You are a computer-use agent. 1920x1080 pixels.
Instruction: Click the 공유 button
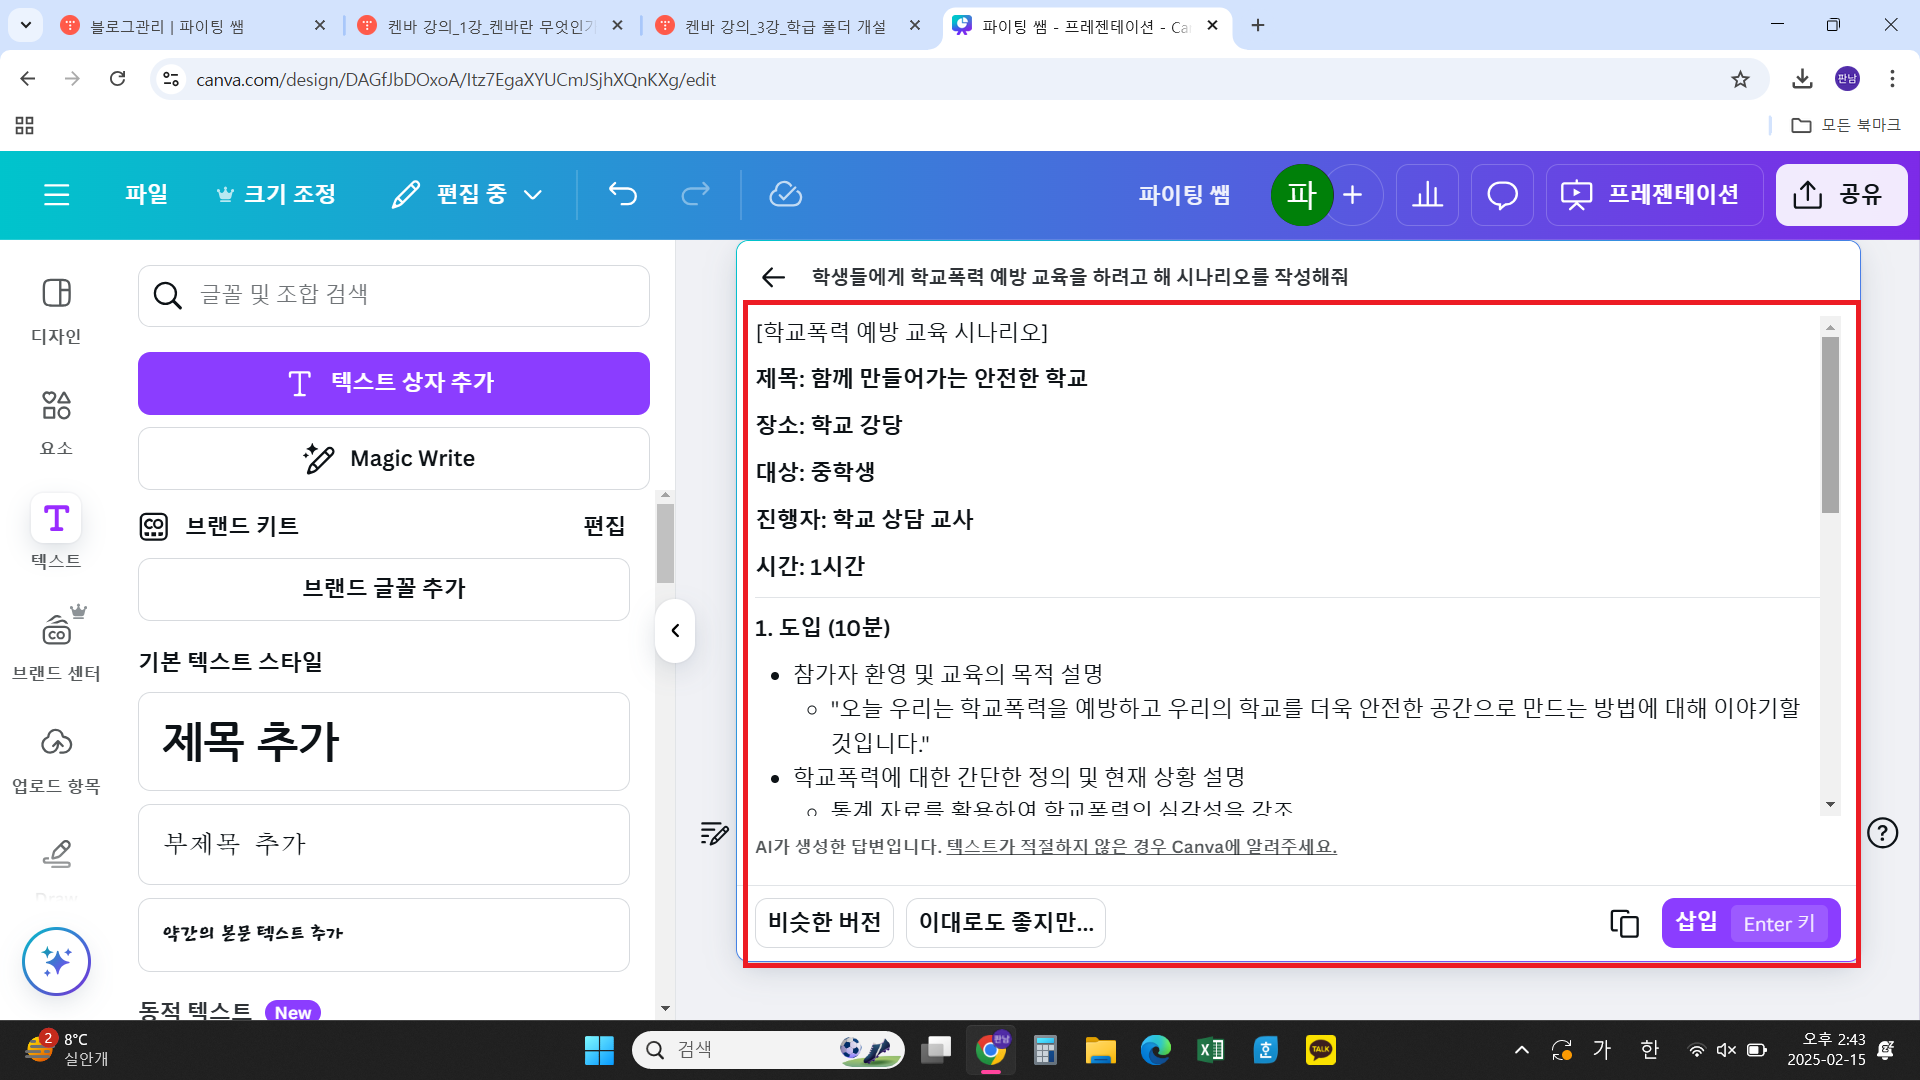(x=1841, y=194)
